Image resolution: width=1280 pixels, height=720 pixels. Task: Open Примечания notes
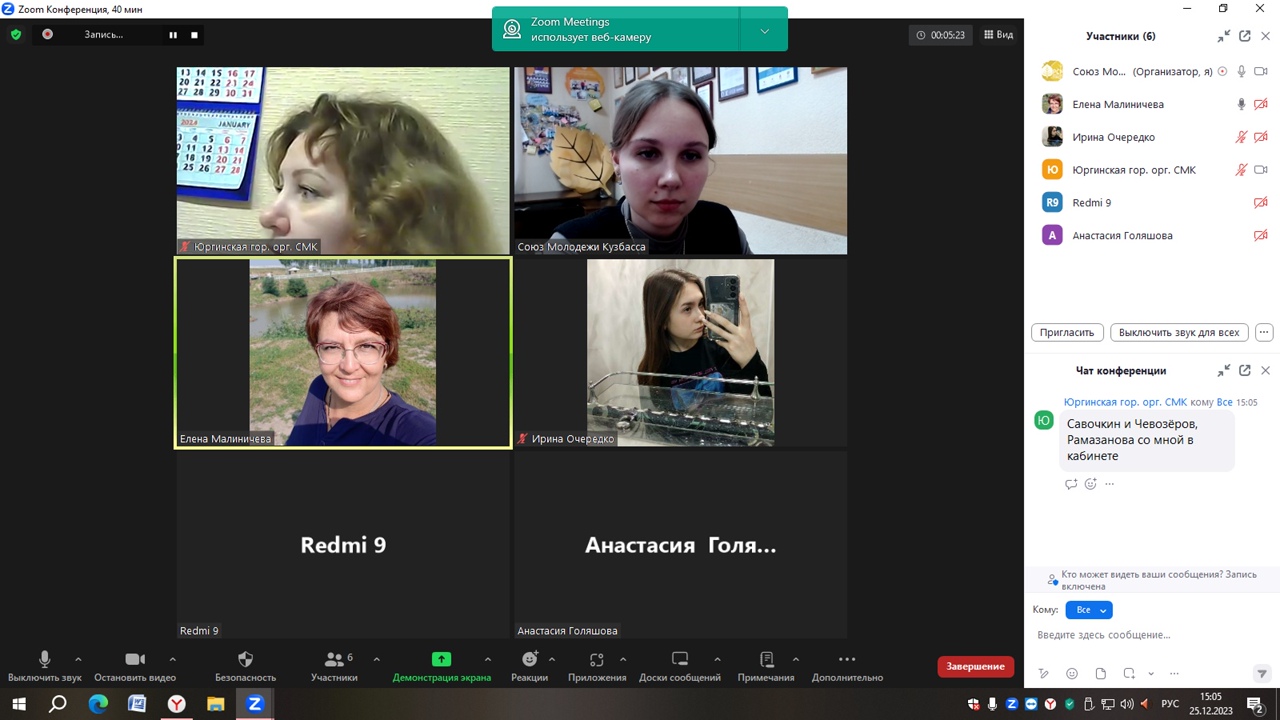766,666
